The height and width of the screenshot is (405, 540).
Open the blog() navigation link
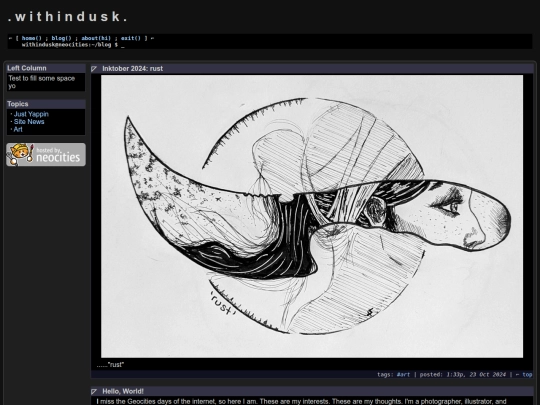click(x=61, y=38)
